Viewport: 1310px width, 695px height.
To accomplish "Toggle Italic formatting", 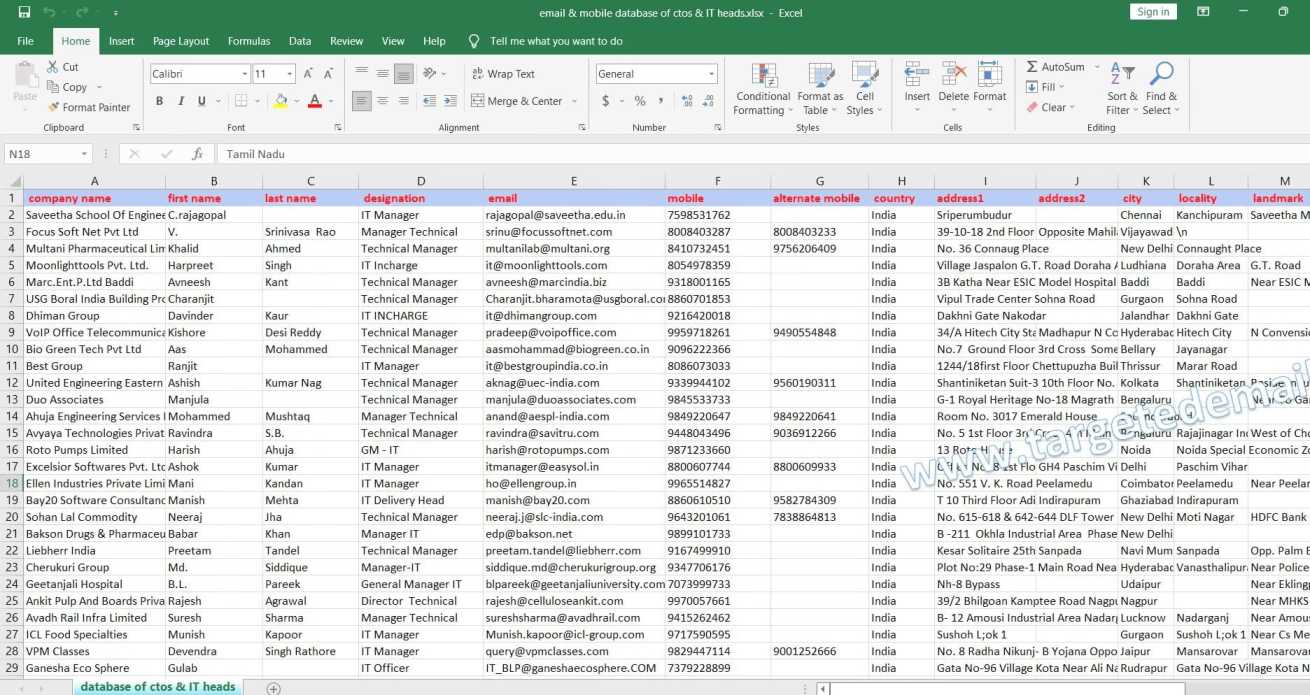I will pyautogui.click(x=181, y=101).
